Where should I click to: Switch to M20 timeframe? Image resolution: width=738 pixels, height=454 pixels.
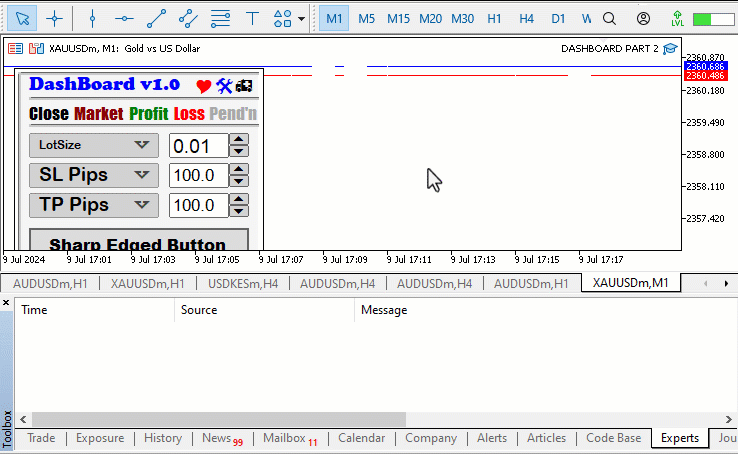pos(430,19)
